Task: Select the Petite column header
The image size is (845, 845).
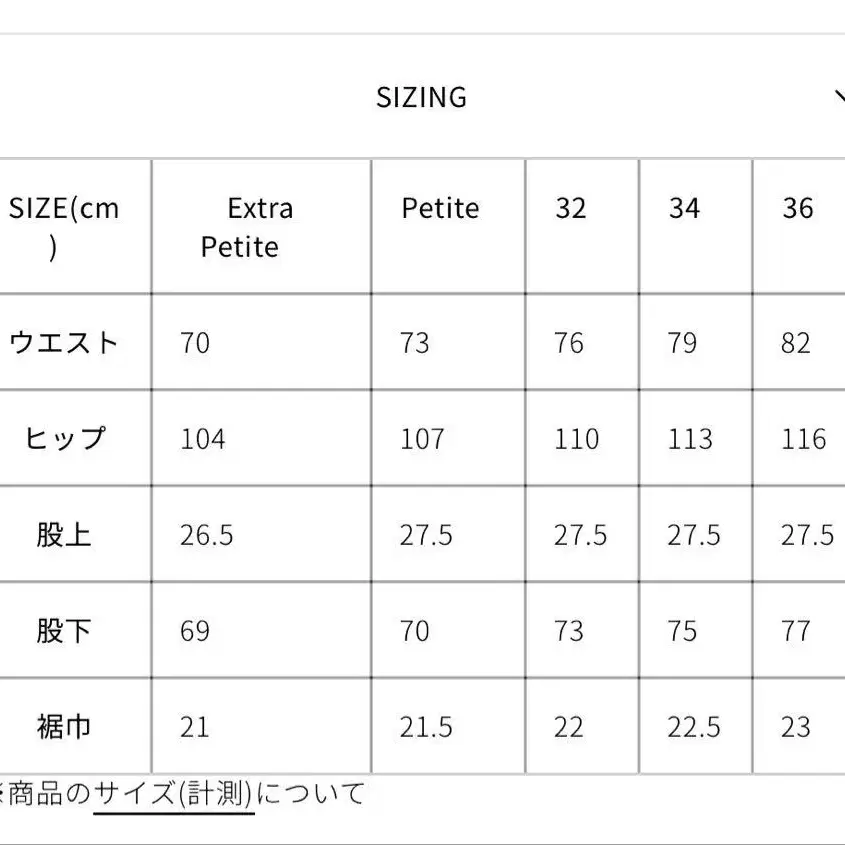Action: click(440, 209)
